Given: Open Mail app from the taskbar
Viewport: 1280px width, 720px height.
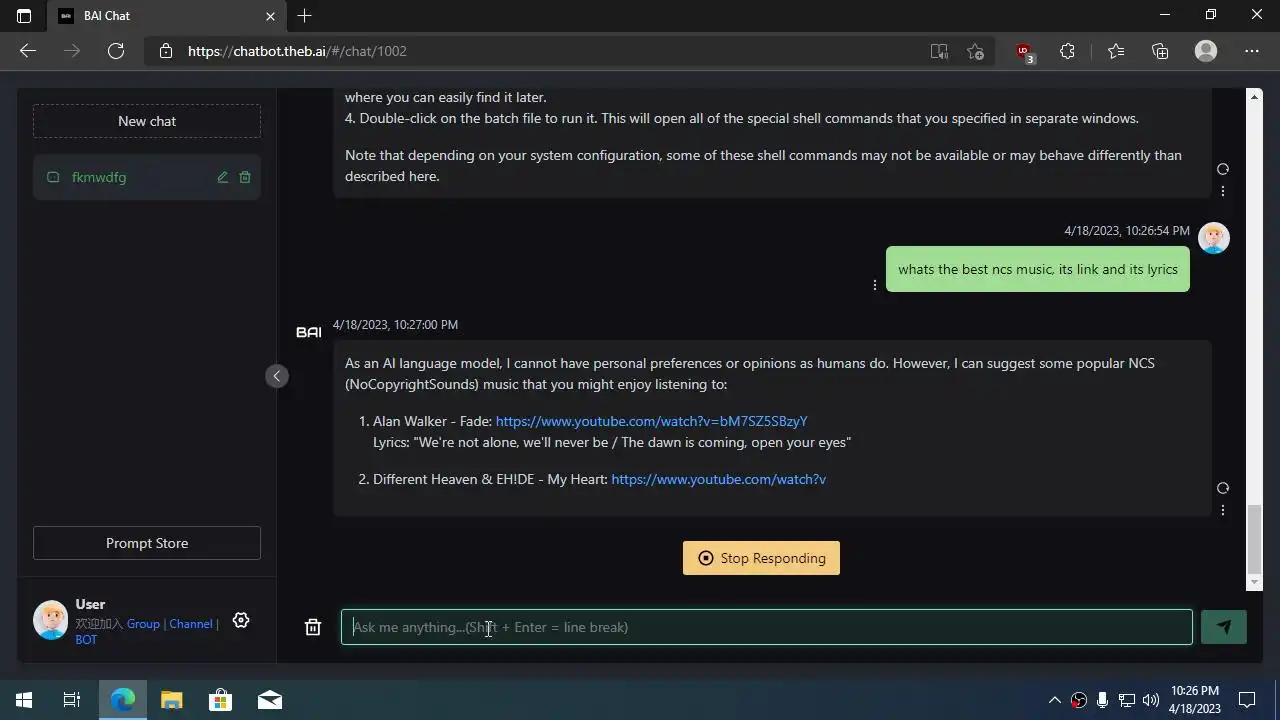Looking at the screenshot, I should 270,700.
